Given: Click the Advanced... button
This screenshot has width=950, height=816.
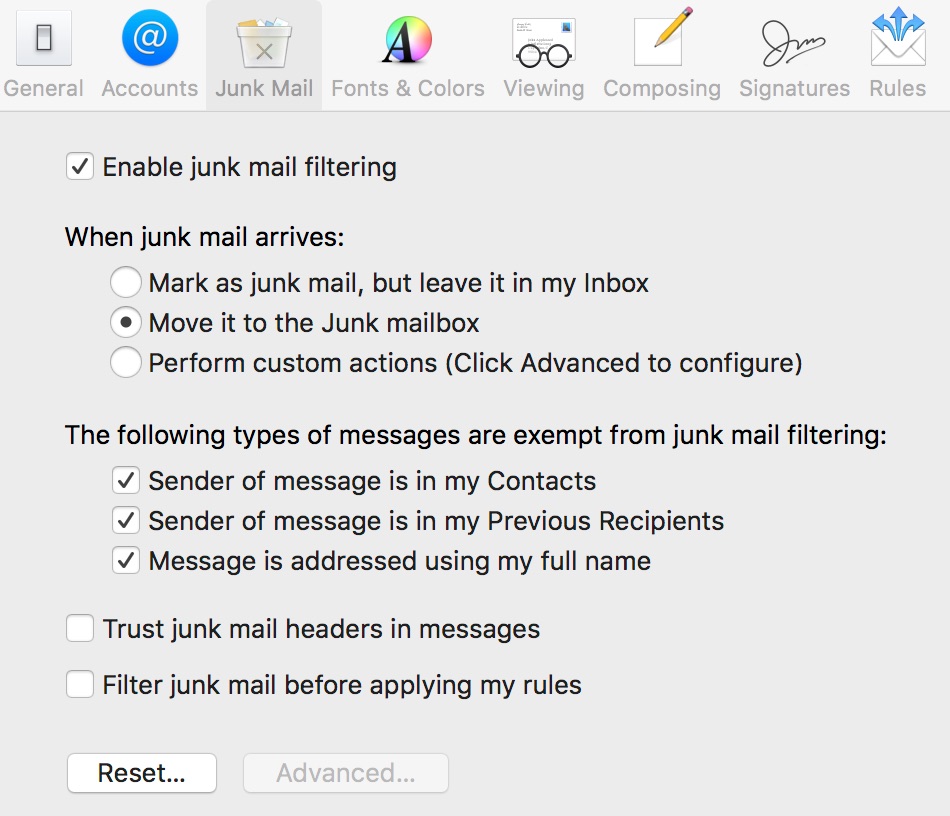Looking at the screenshot, I should [x=346, y=773].
